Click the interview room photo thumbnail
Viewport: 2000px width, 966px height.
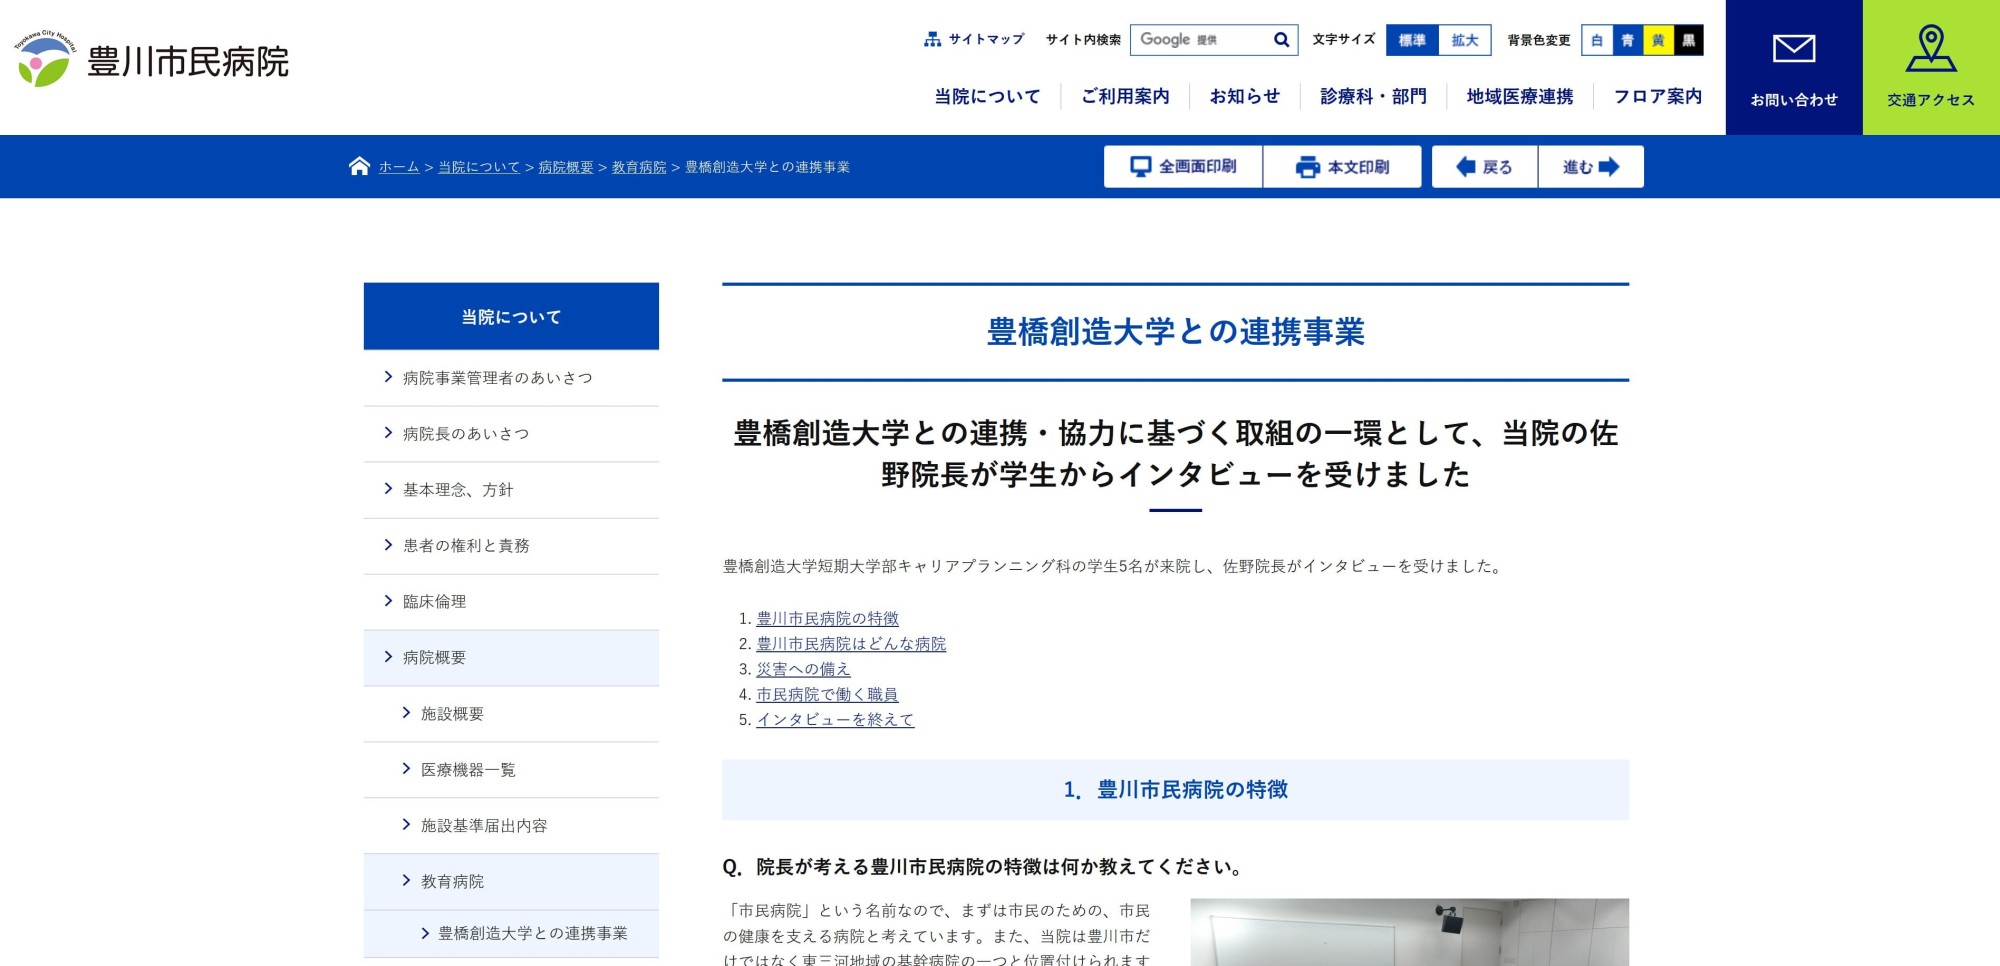tap(1409, 932)
